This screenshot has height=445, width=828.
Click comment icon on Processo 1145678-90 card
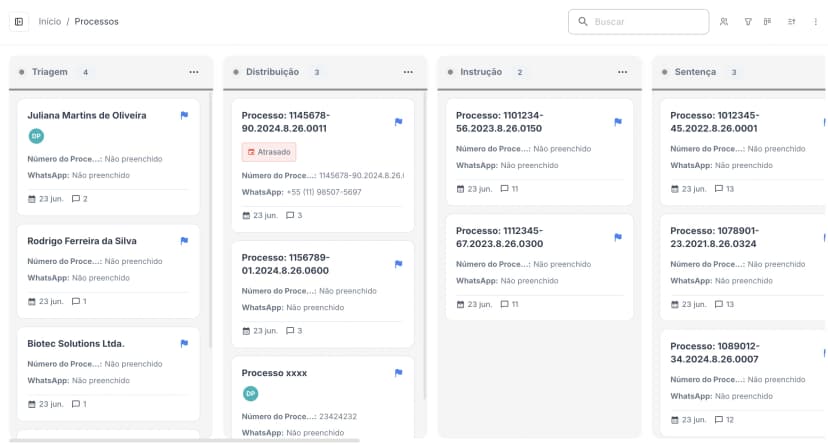[290, 215]
